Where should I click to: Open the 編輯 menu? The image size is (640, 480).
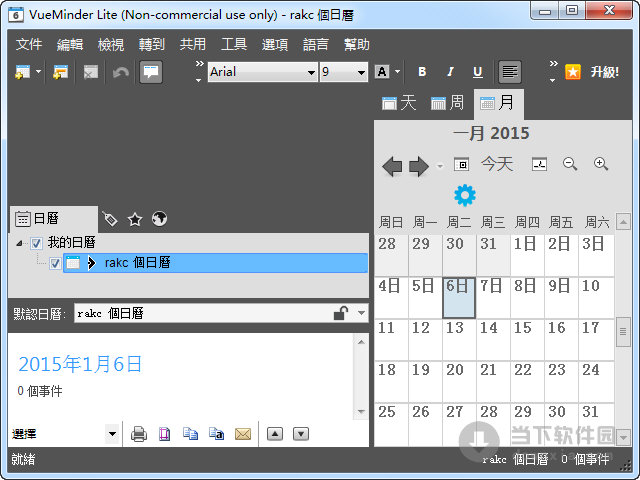(70, 44)
